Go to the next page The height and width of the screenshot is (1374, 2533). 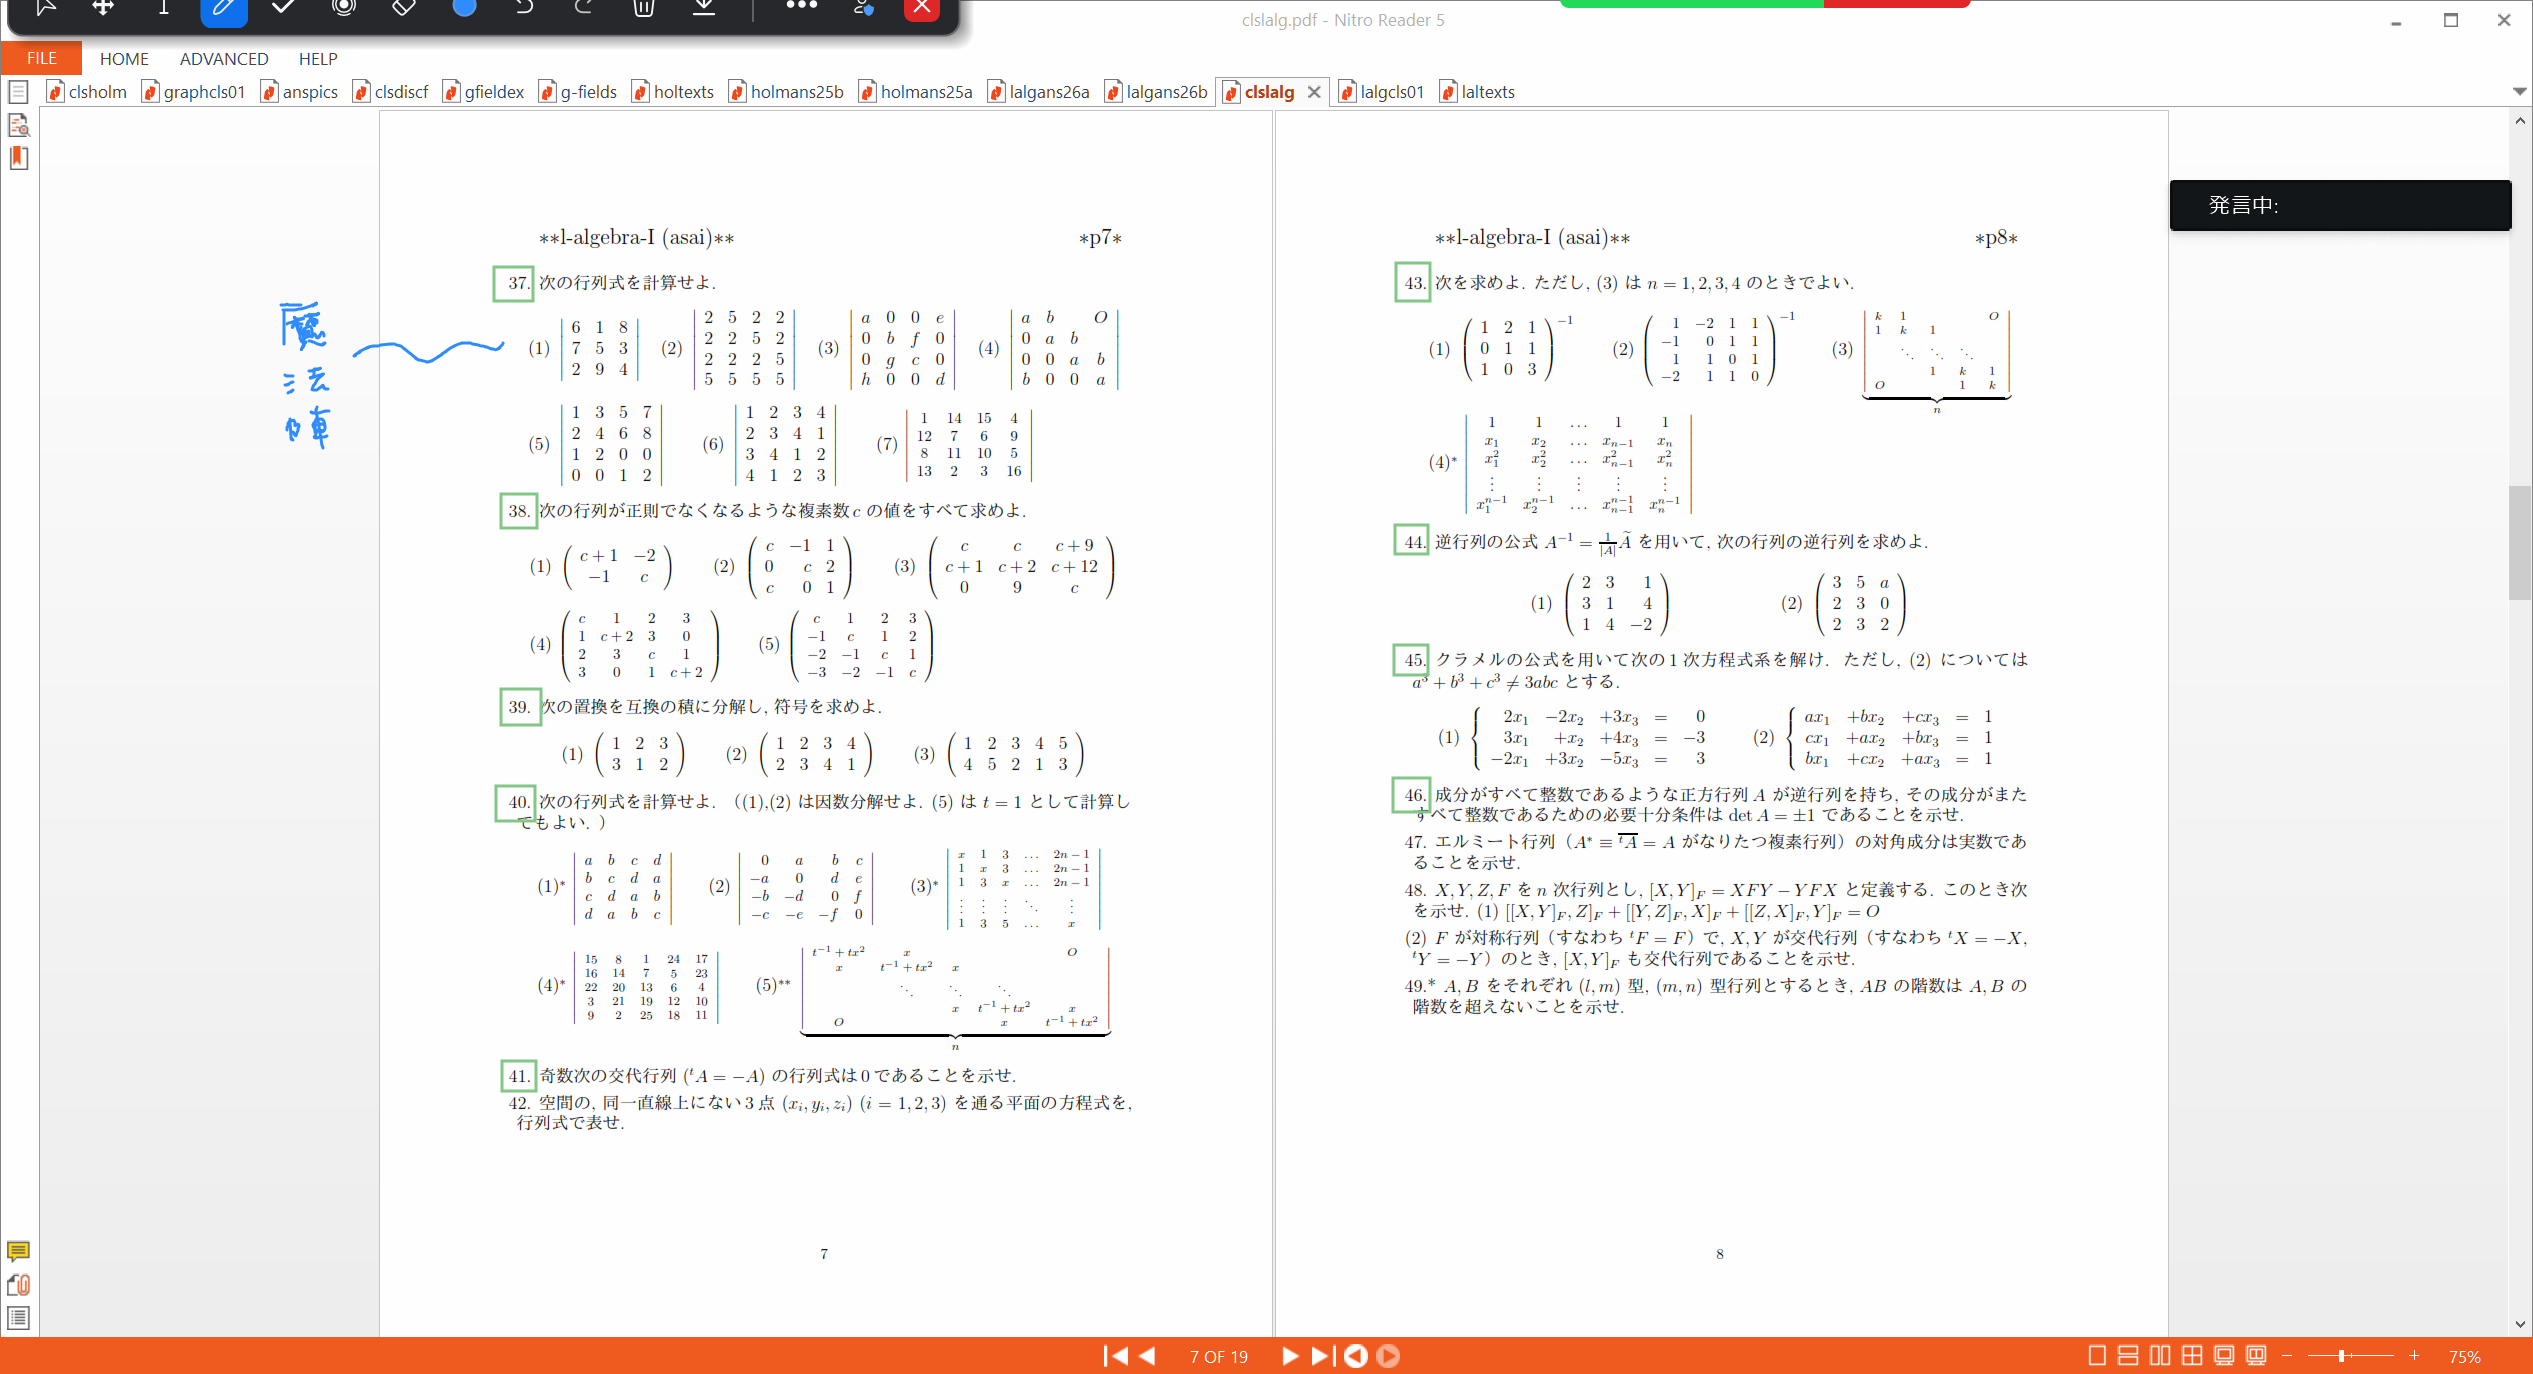click(1290, 1356)
